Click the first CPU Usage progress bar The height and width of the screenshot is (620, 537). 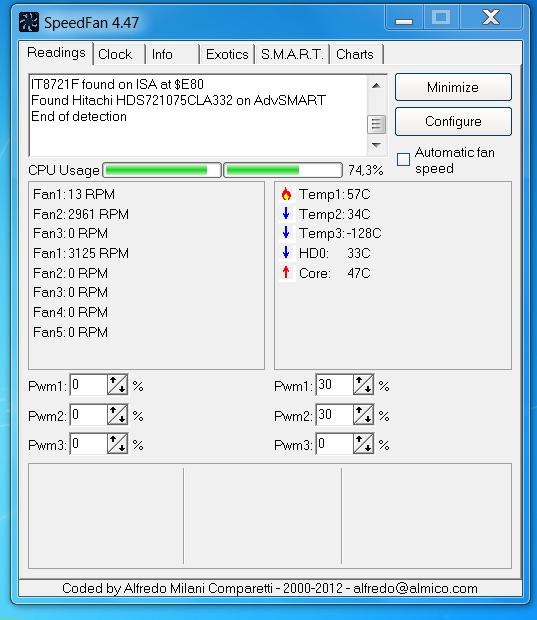coord(162,170)
